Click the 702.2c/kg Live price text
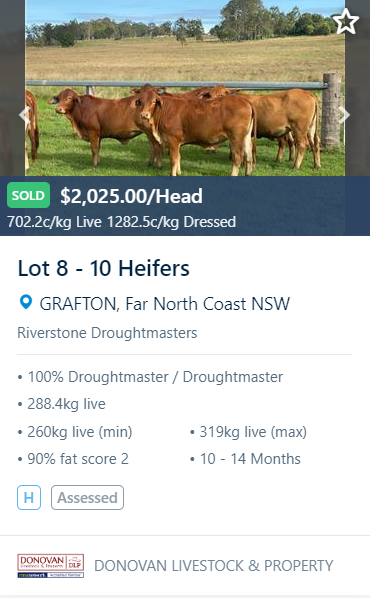 click(x=55, y=222)
